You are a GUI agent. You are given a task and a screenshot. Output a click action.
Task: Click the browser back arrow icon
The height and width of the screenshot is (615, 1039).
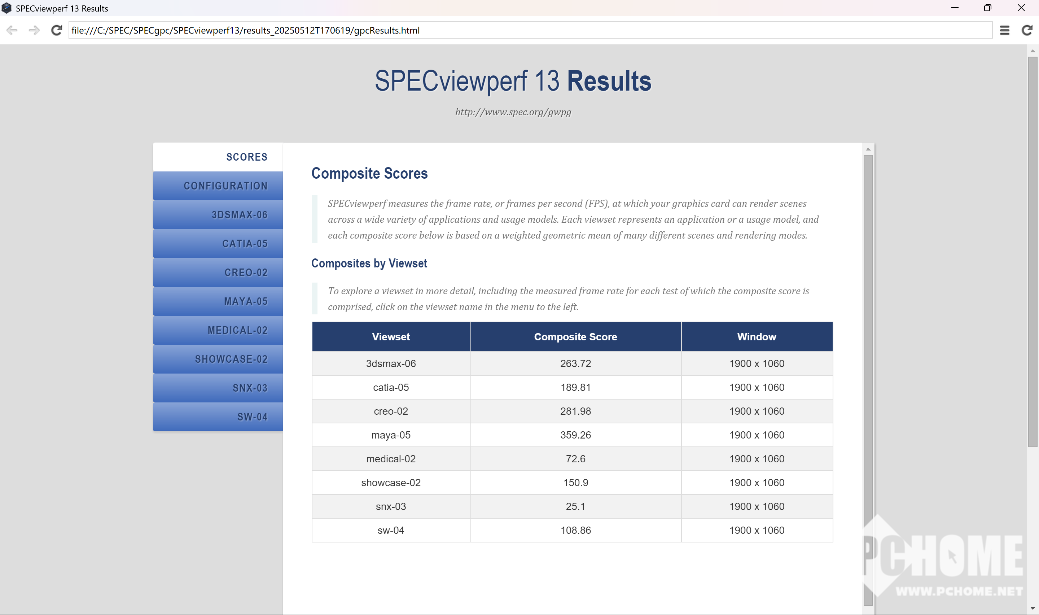click(x=12, y=30)
